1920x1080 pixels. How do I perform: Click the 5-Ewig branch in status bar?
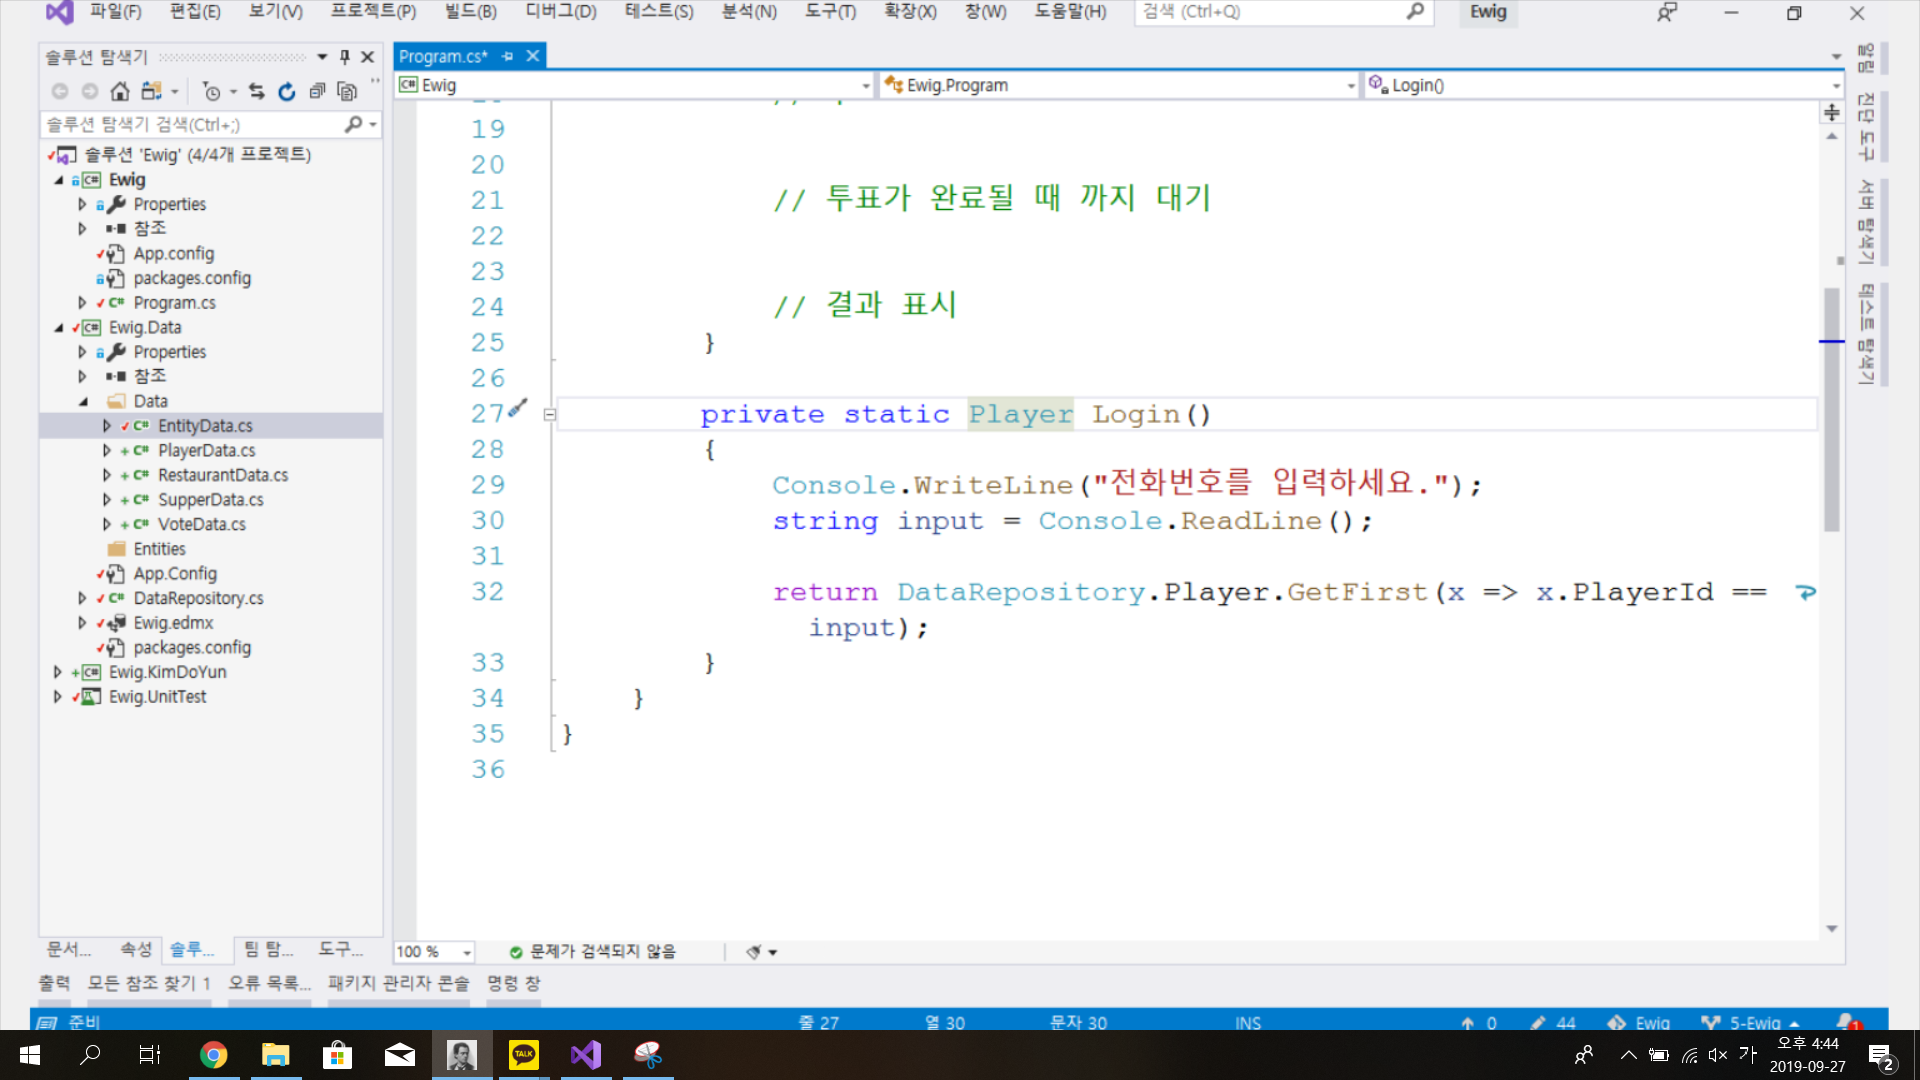tap(1754, 1023)
